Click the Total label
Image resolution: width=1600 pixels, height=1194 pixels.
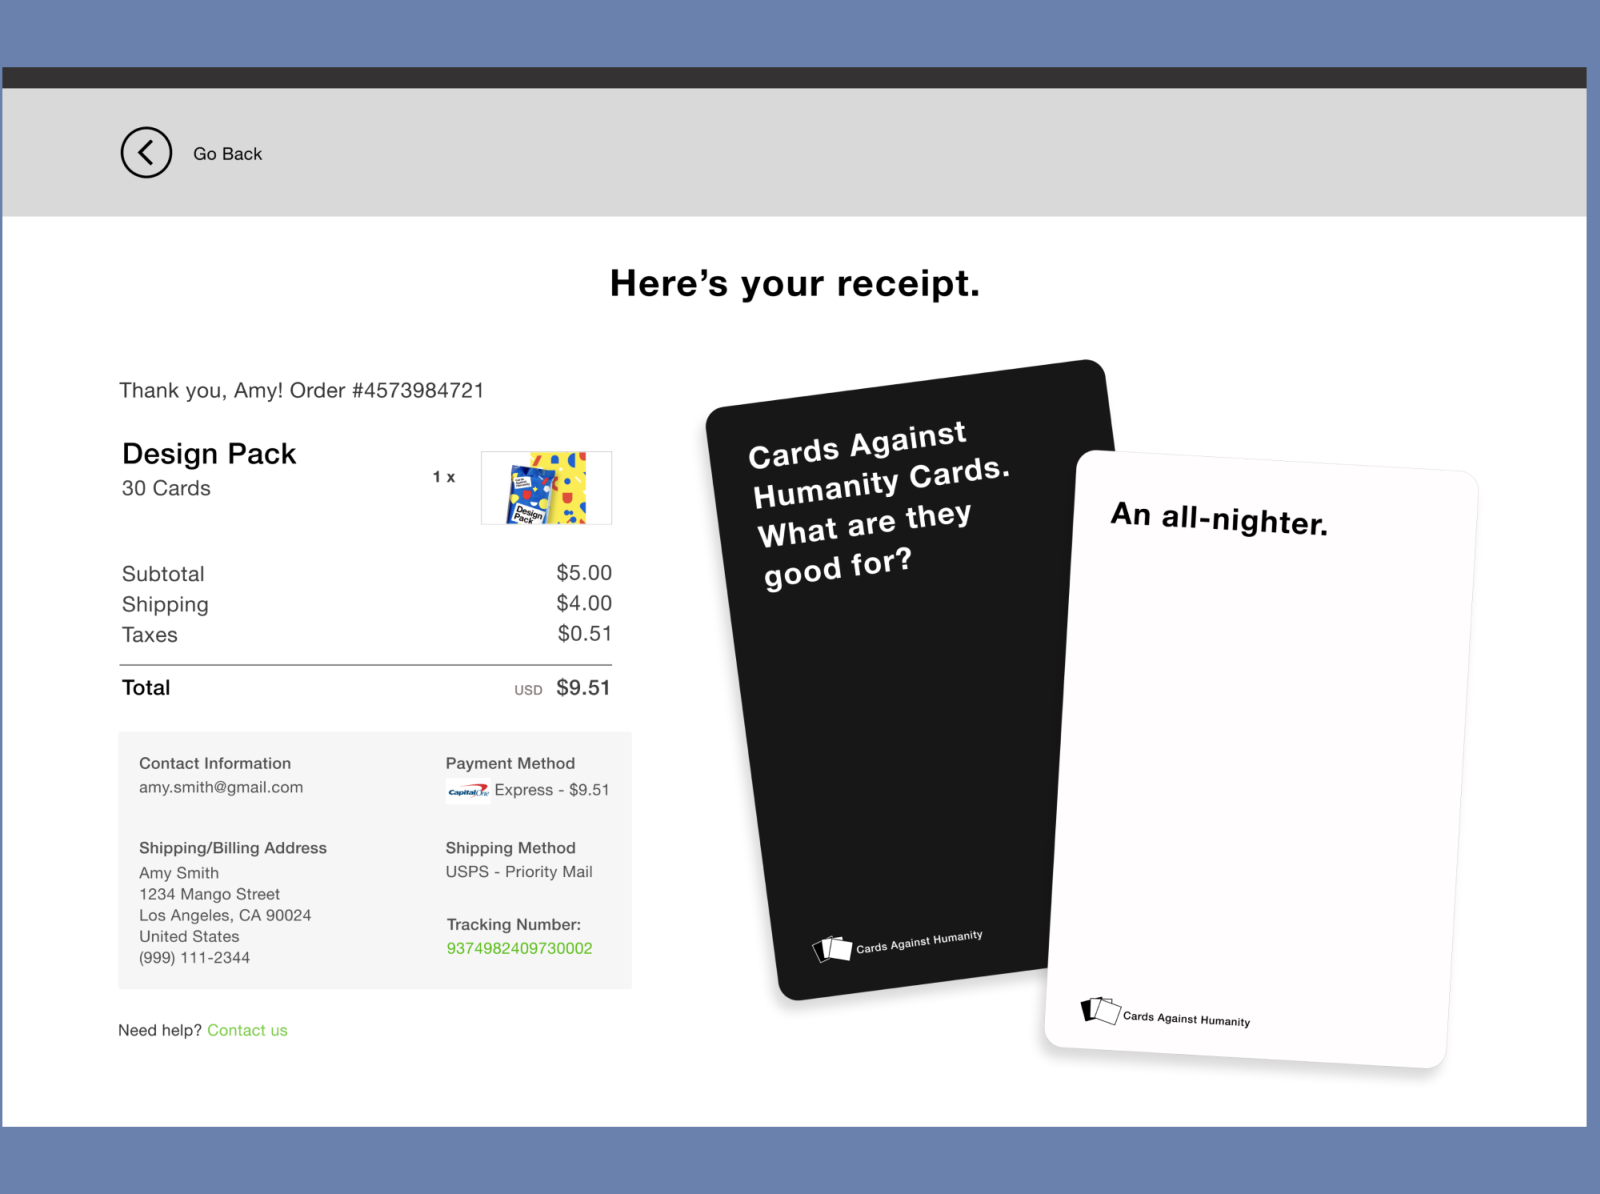pyautogui.click(x=146, y=688)
